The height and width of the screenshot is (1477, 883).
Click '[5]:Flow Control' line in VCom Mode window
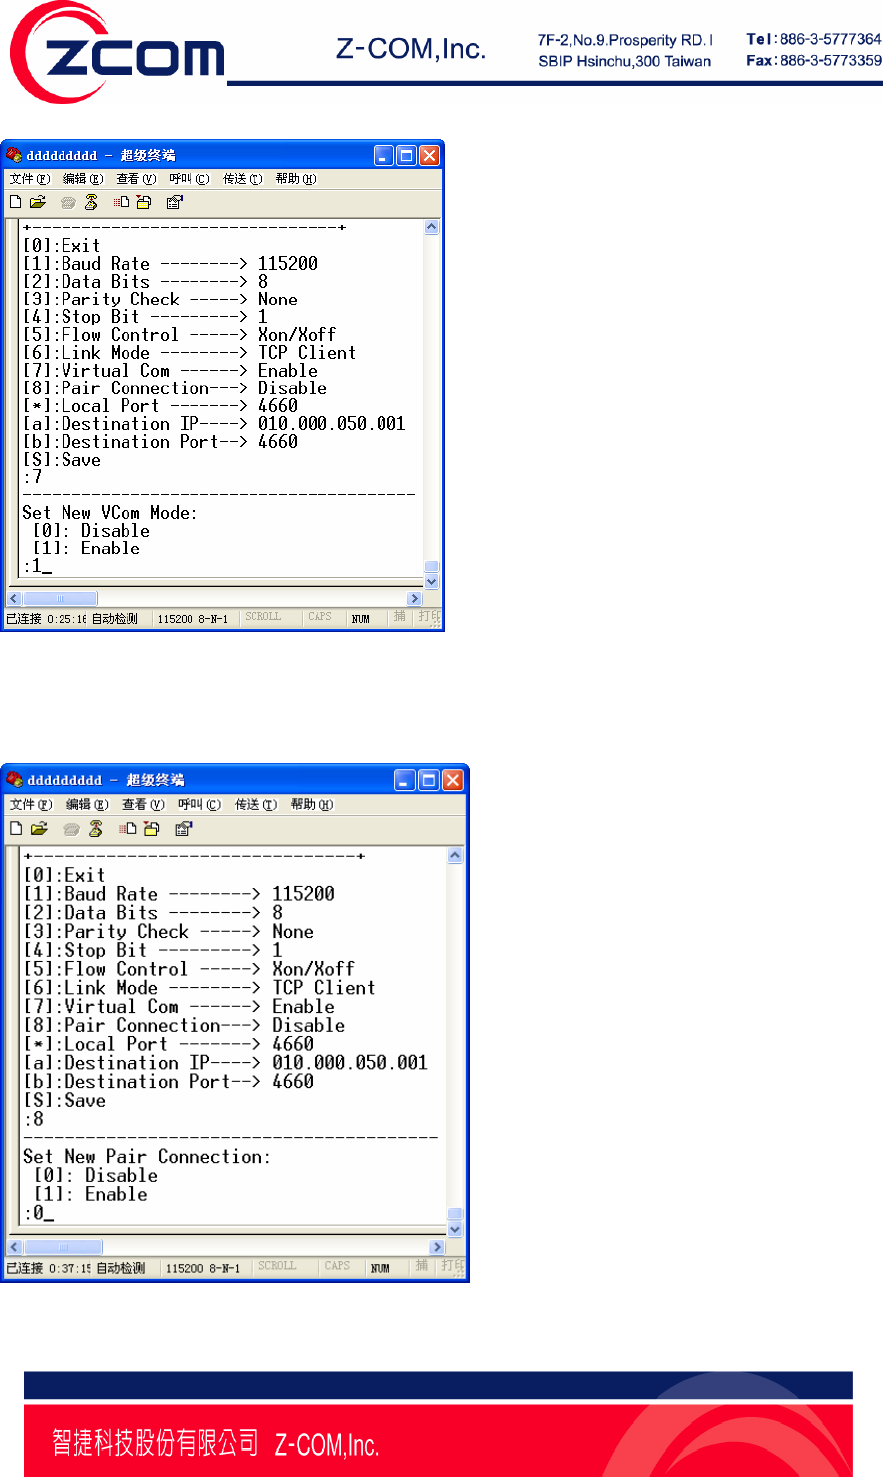click(179, 335)
